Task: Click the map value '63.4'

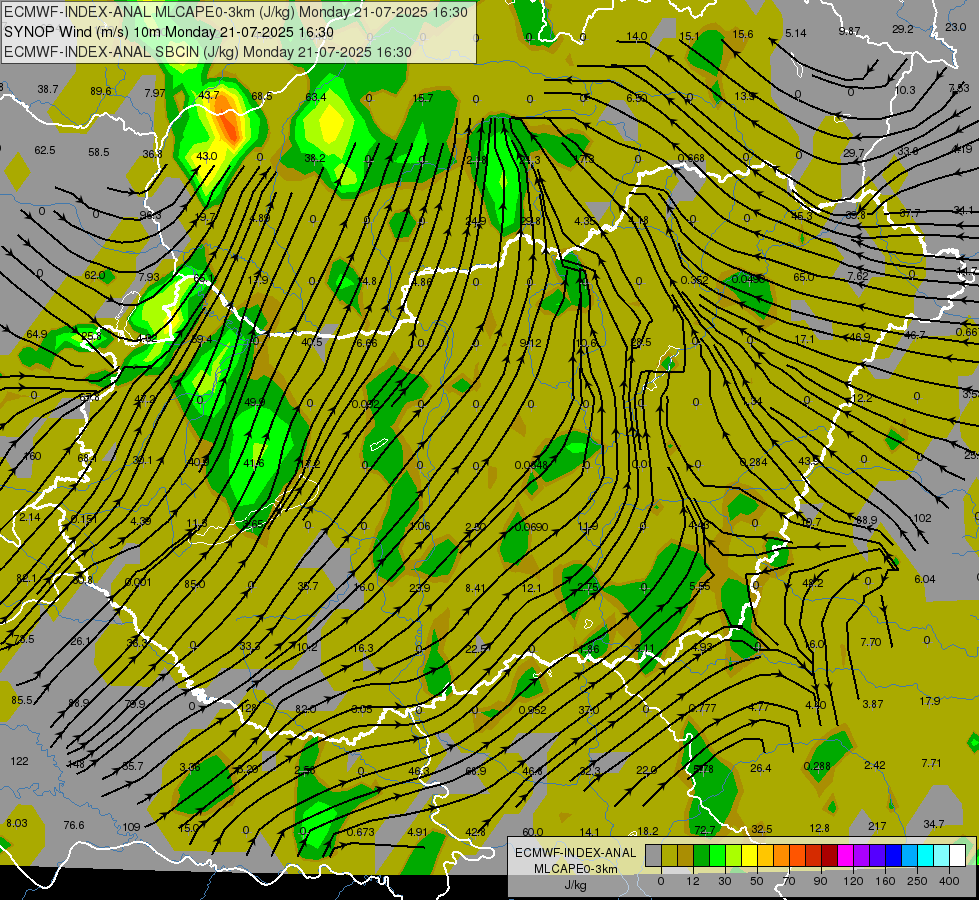Action: [316, 97]
